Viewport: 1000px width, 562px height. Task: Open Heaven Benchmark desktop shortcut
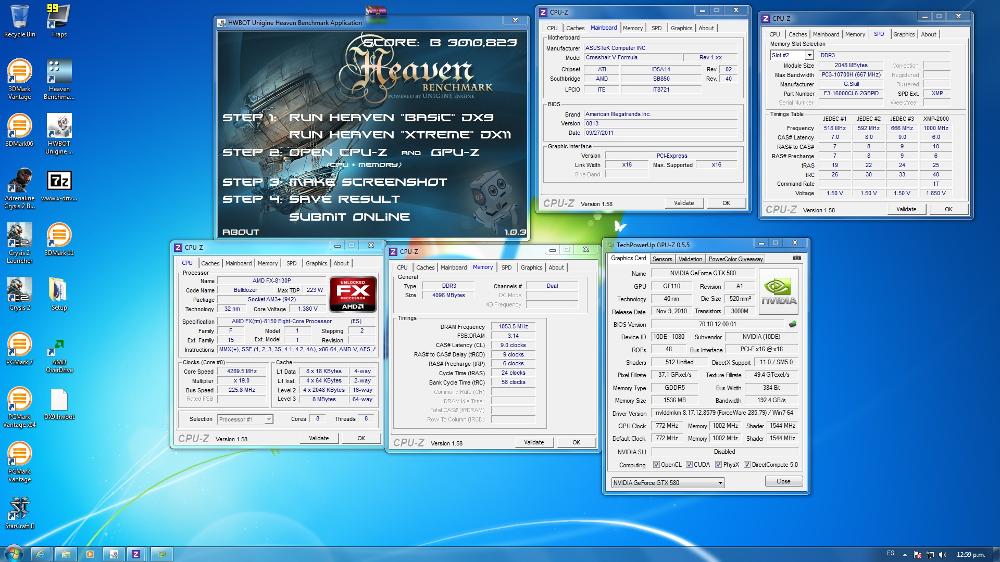pos(59,79)
